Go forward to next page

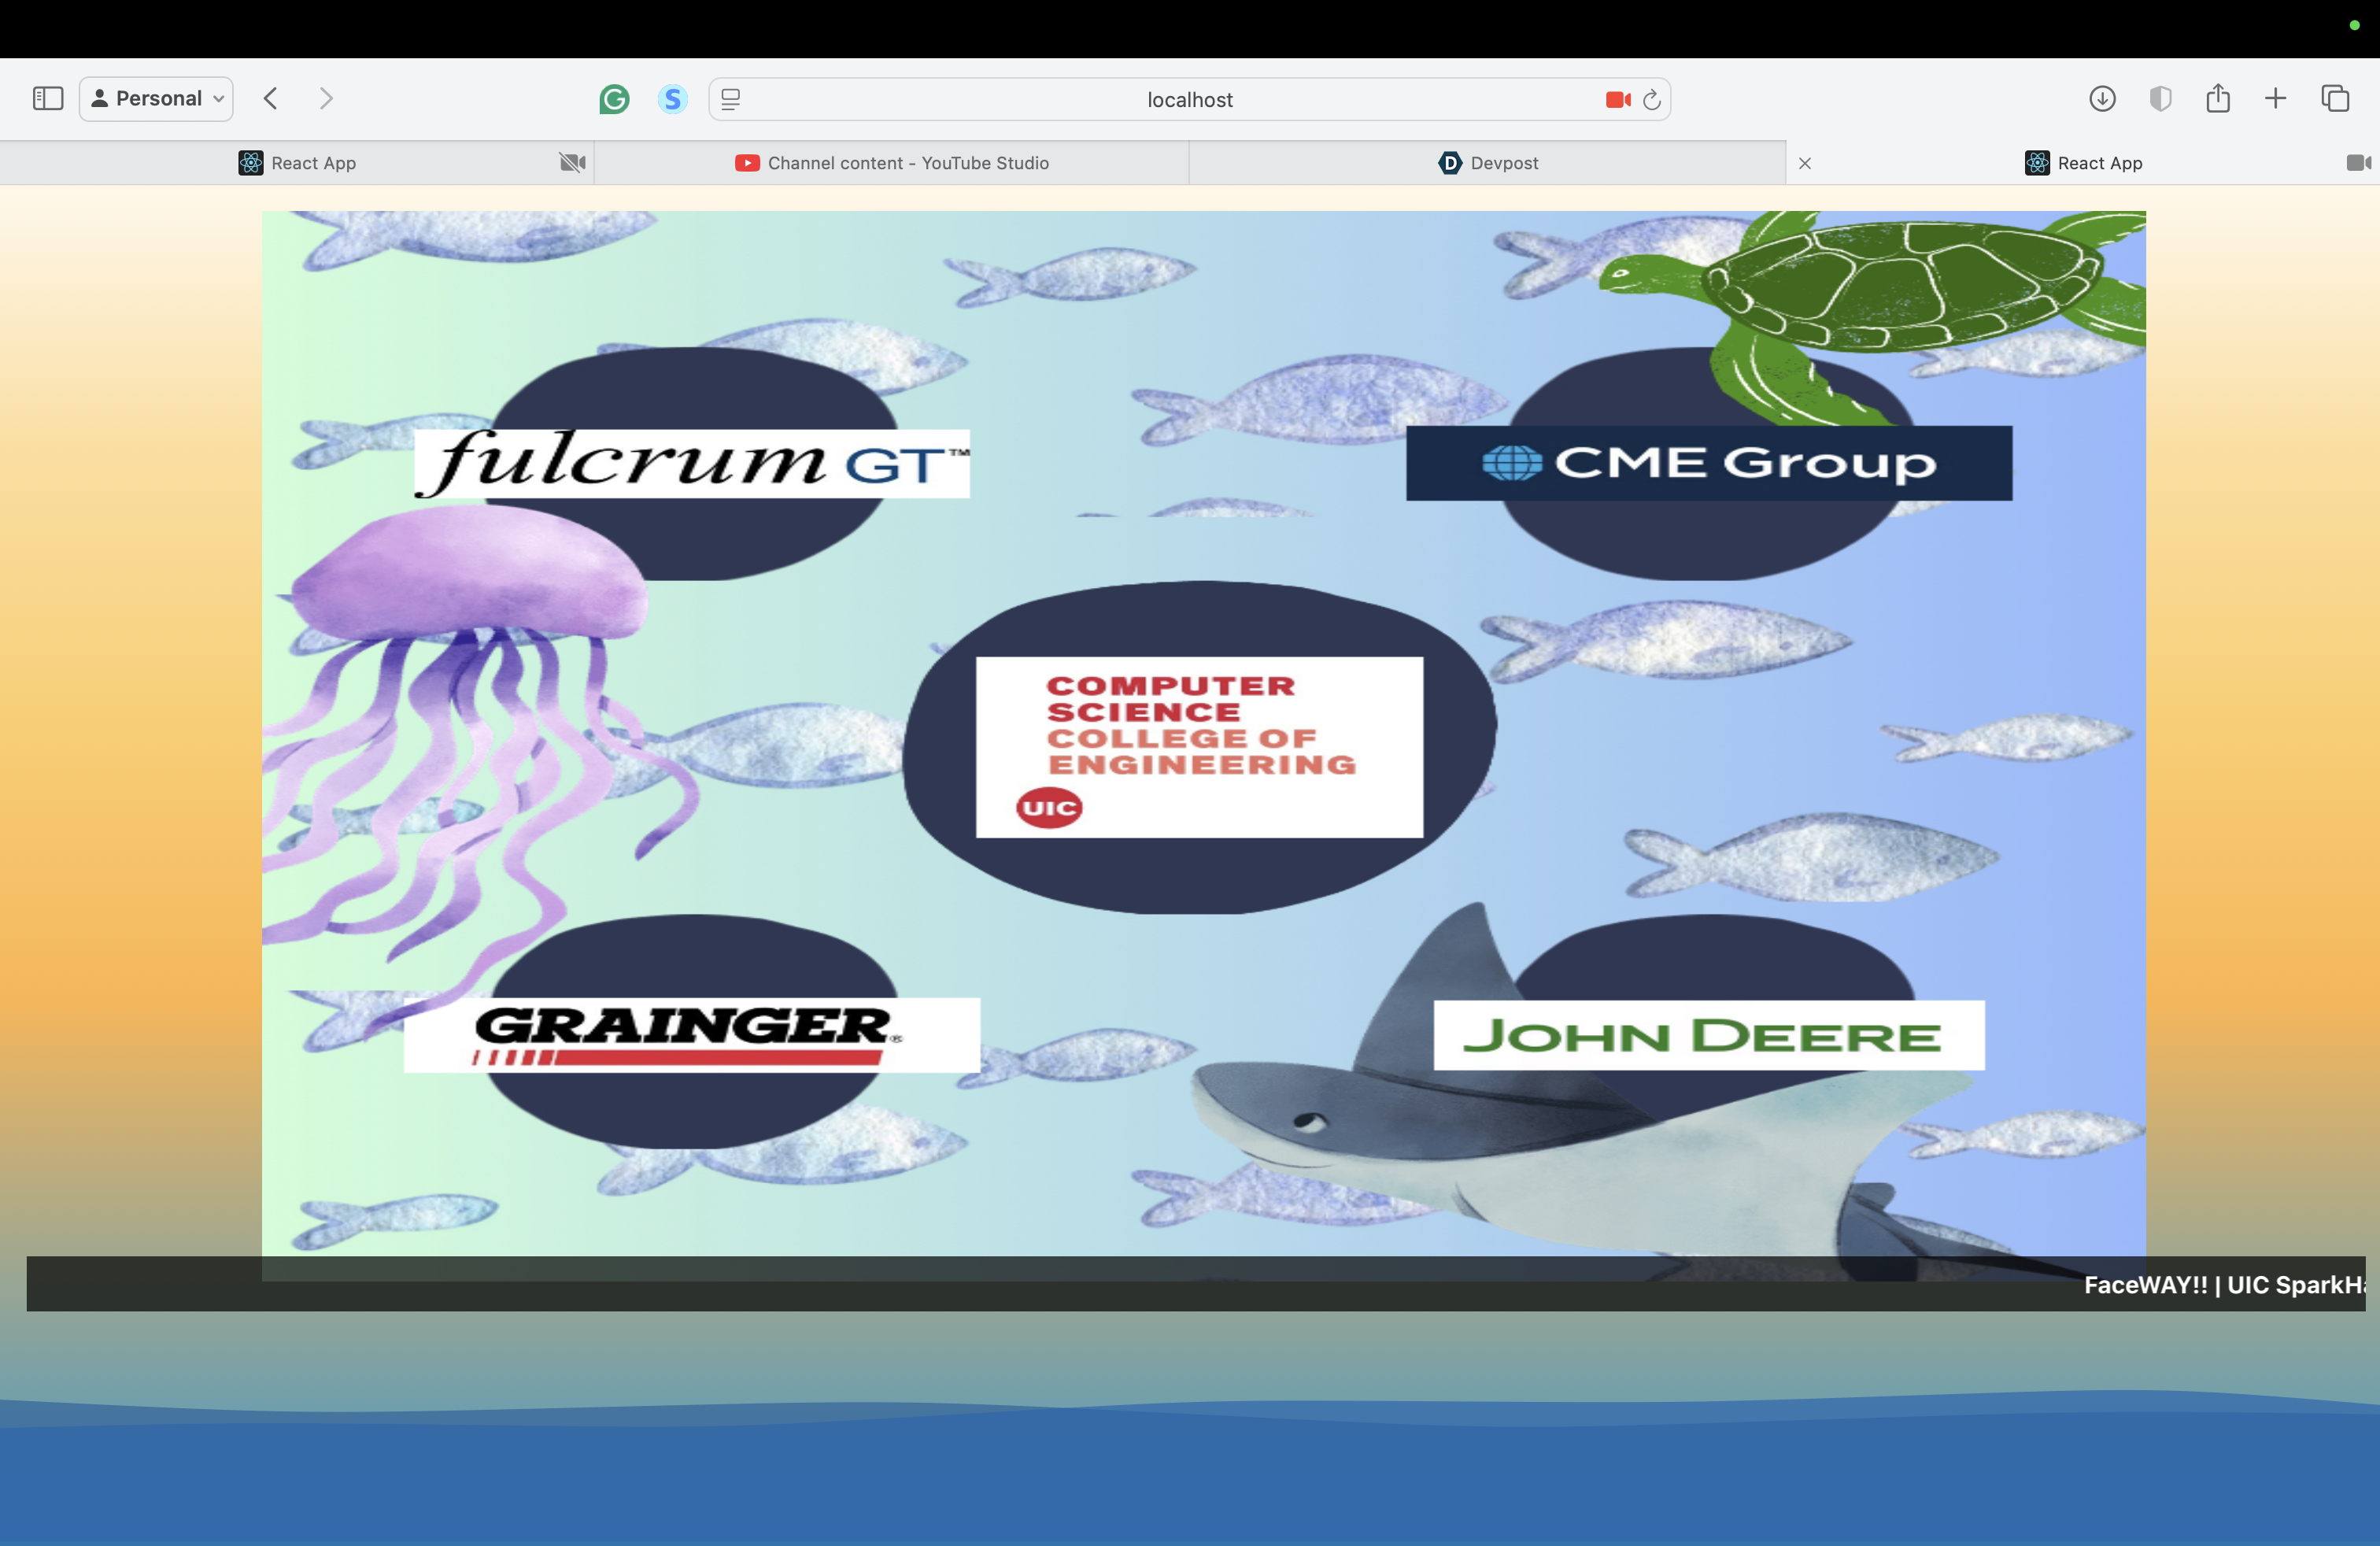(x=326, y=98)
